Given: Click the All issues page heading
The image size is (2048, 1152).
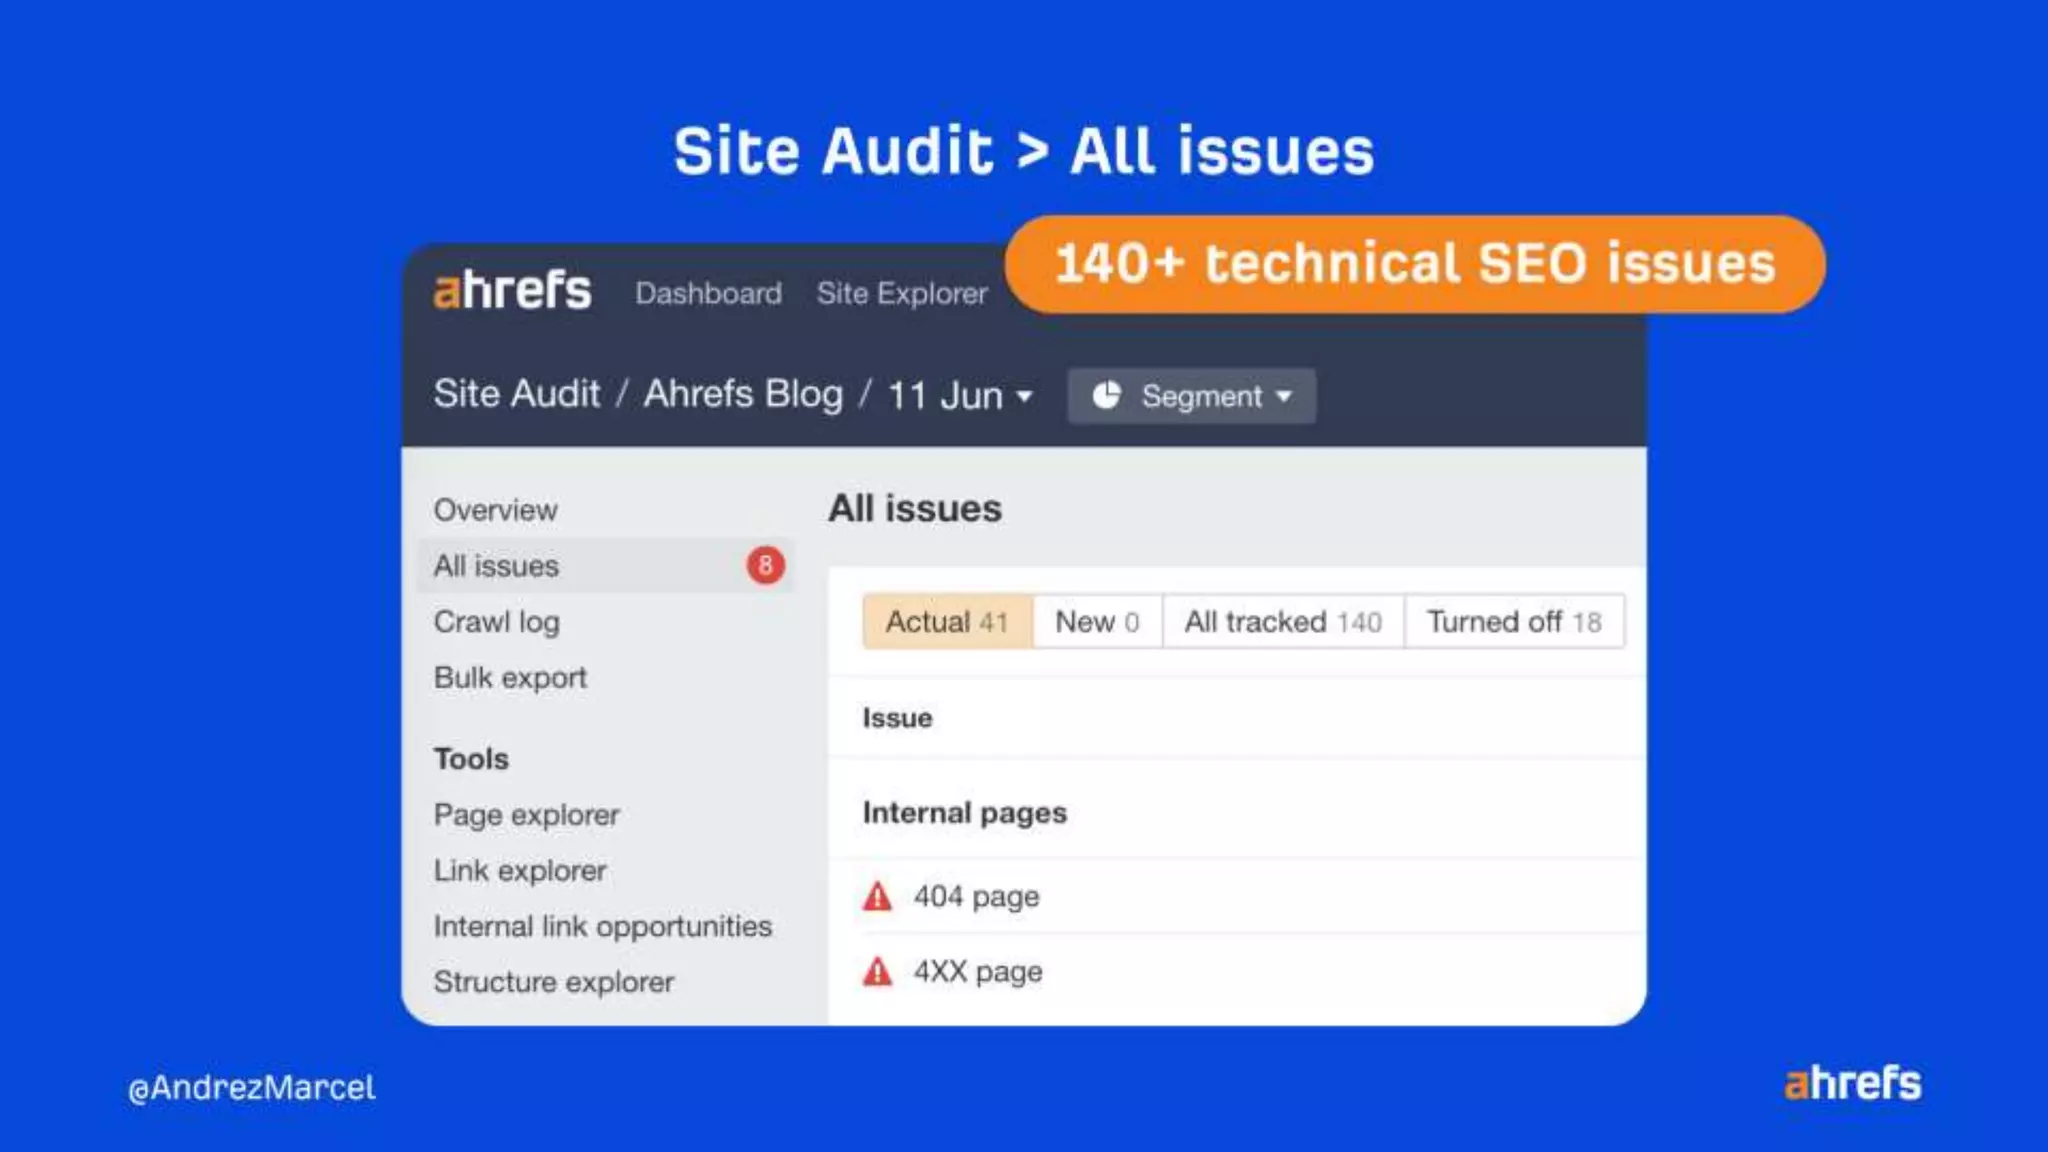Looking at the screenshot, I should point(914,509).
